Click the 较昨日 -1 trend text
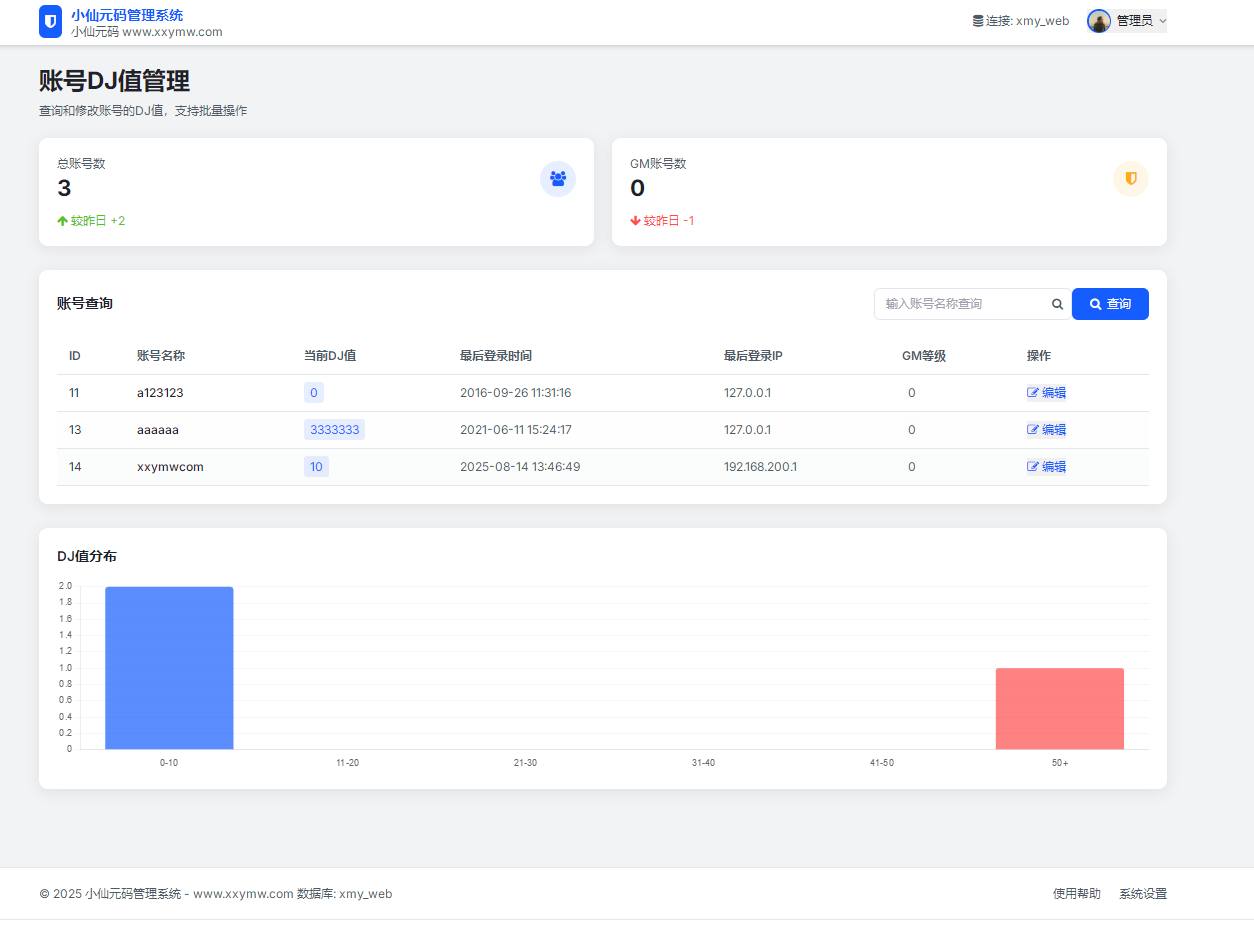 pyautogui.click(x=669, y=221)
